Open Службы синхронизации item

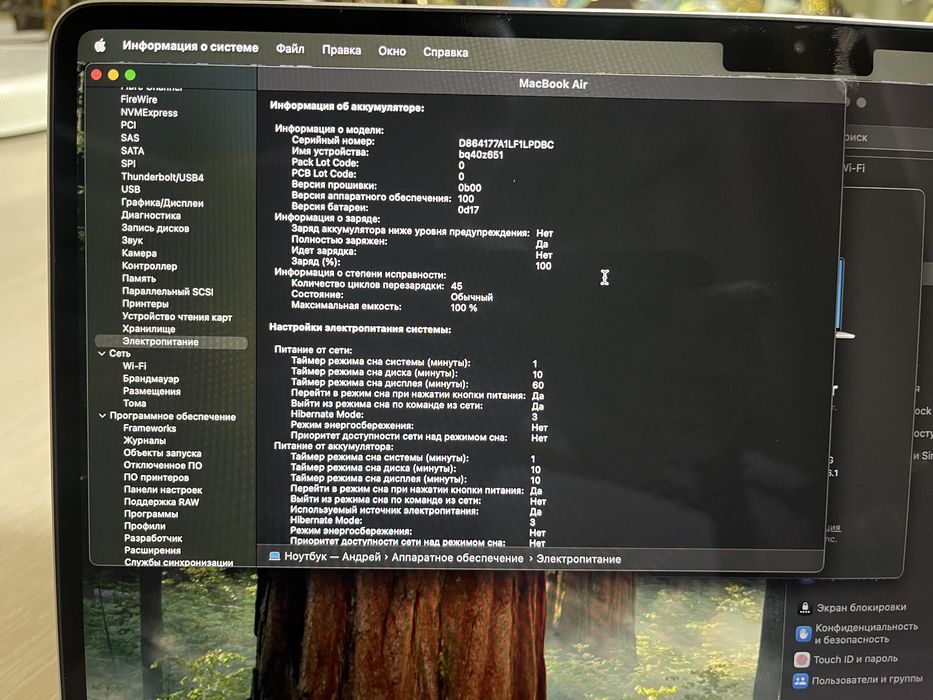[x=179, y=562]
